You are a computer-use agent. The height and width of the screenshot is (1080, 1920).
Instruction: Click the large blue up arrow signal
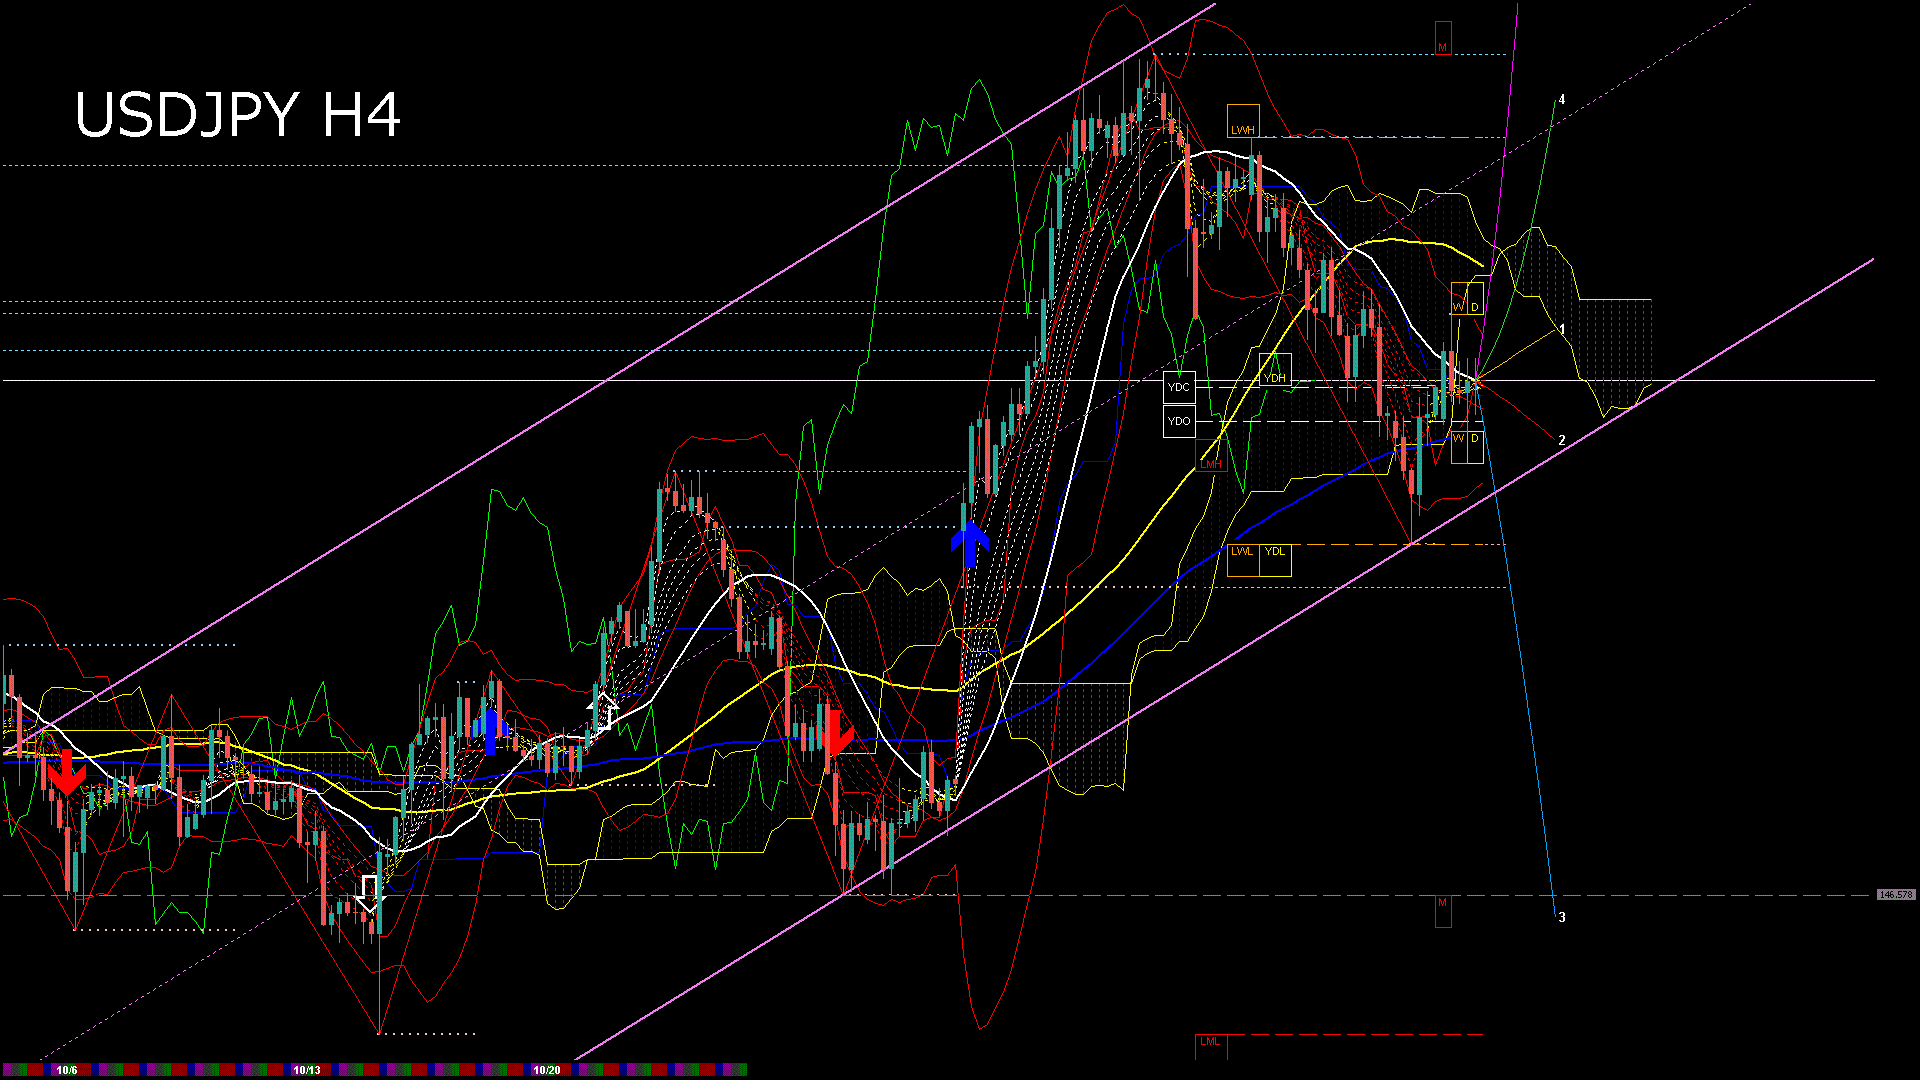click(x=969, y=542)
